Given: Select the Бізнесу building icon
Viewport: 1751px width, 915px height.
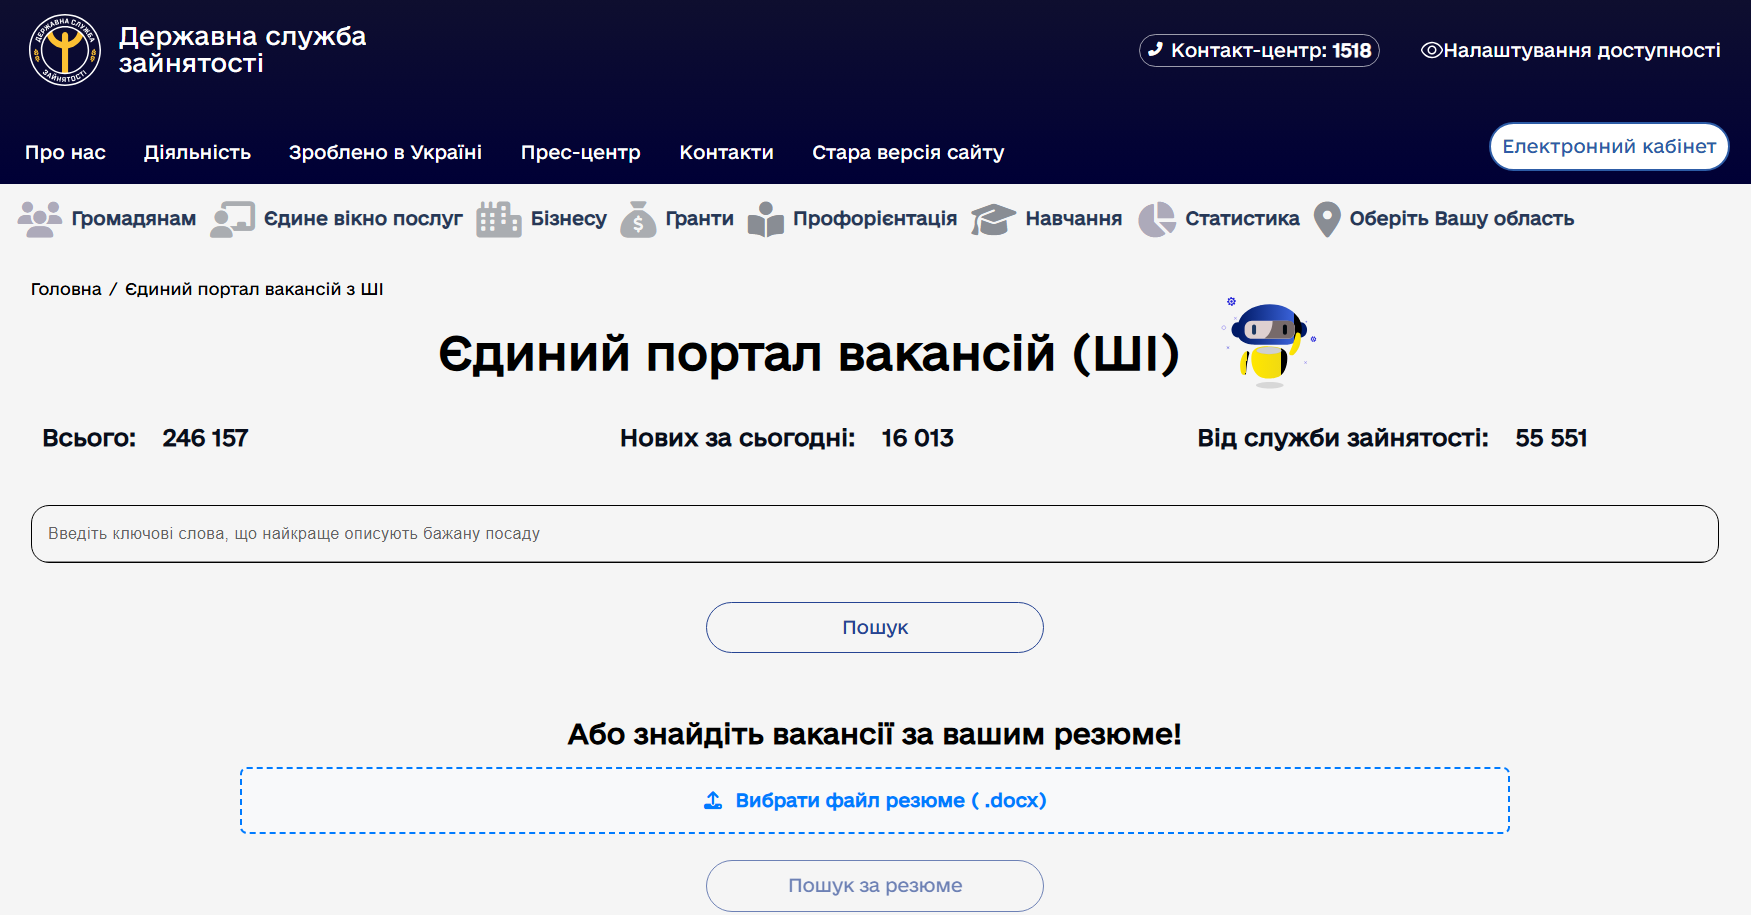Looking at the screenshot, I should (x=497, y=218).
